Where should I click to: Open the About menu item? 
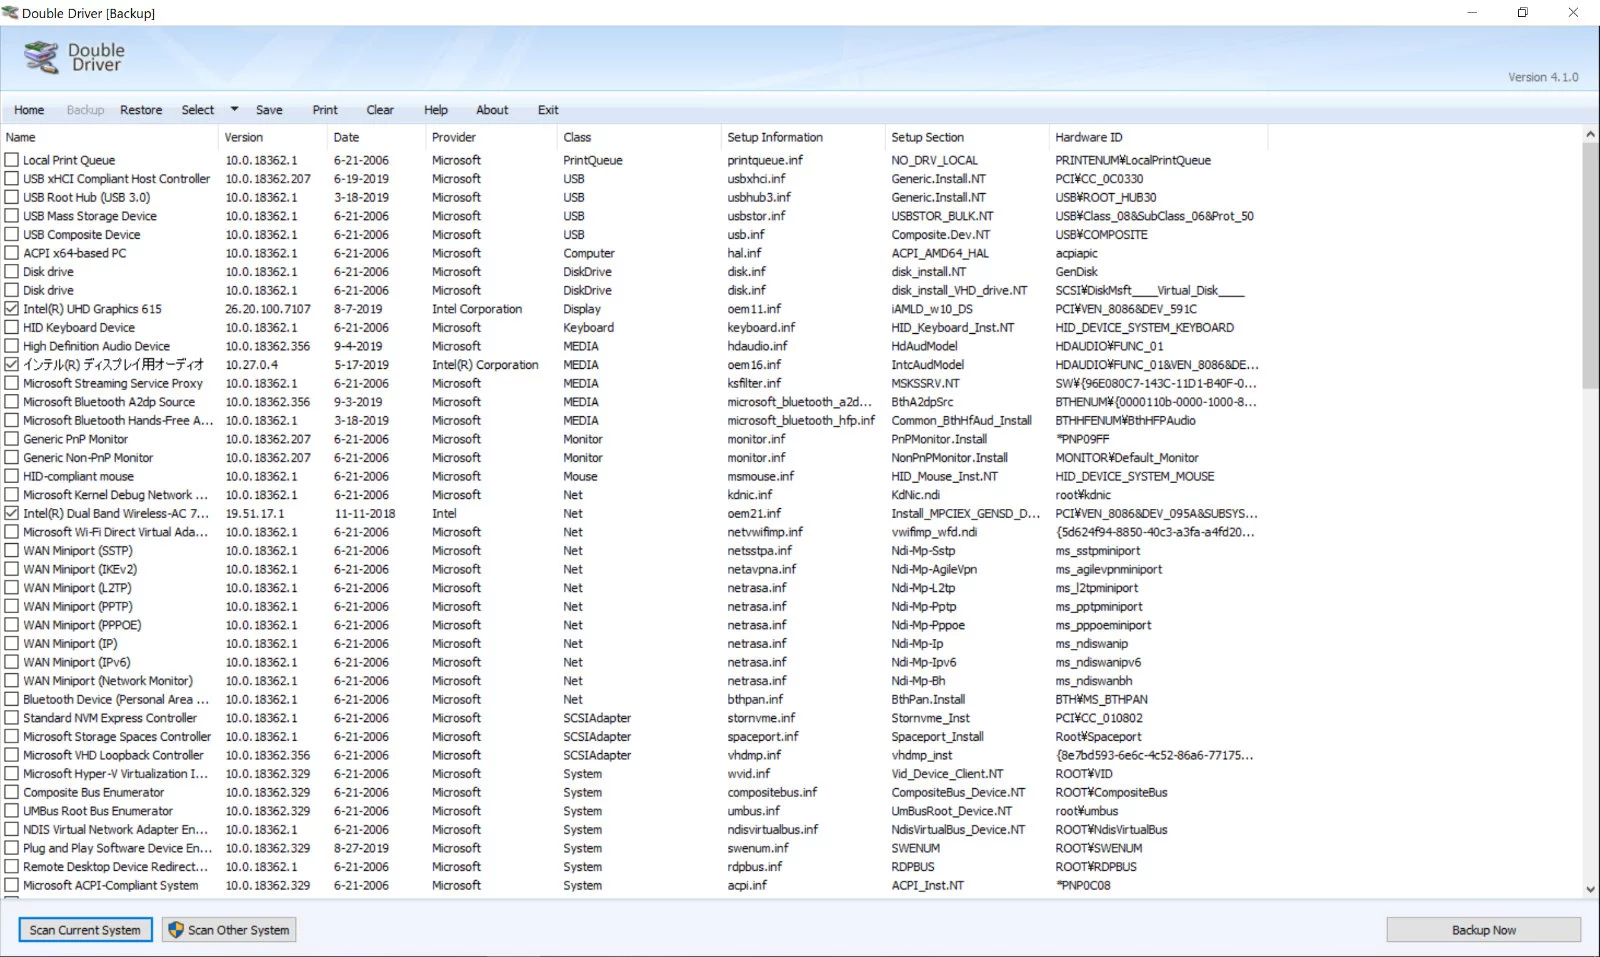(492, 110)
